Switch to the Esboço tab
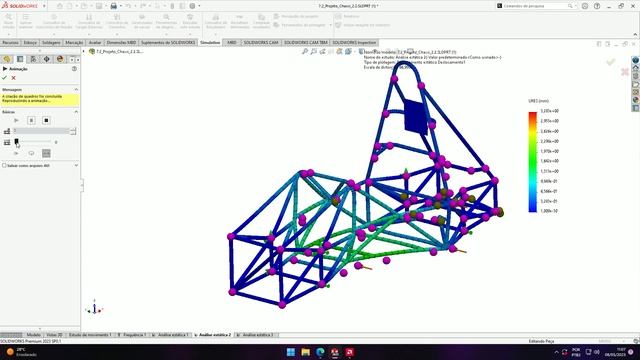 (30, 42)
